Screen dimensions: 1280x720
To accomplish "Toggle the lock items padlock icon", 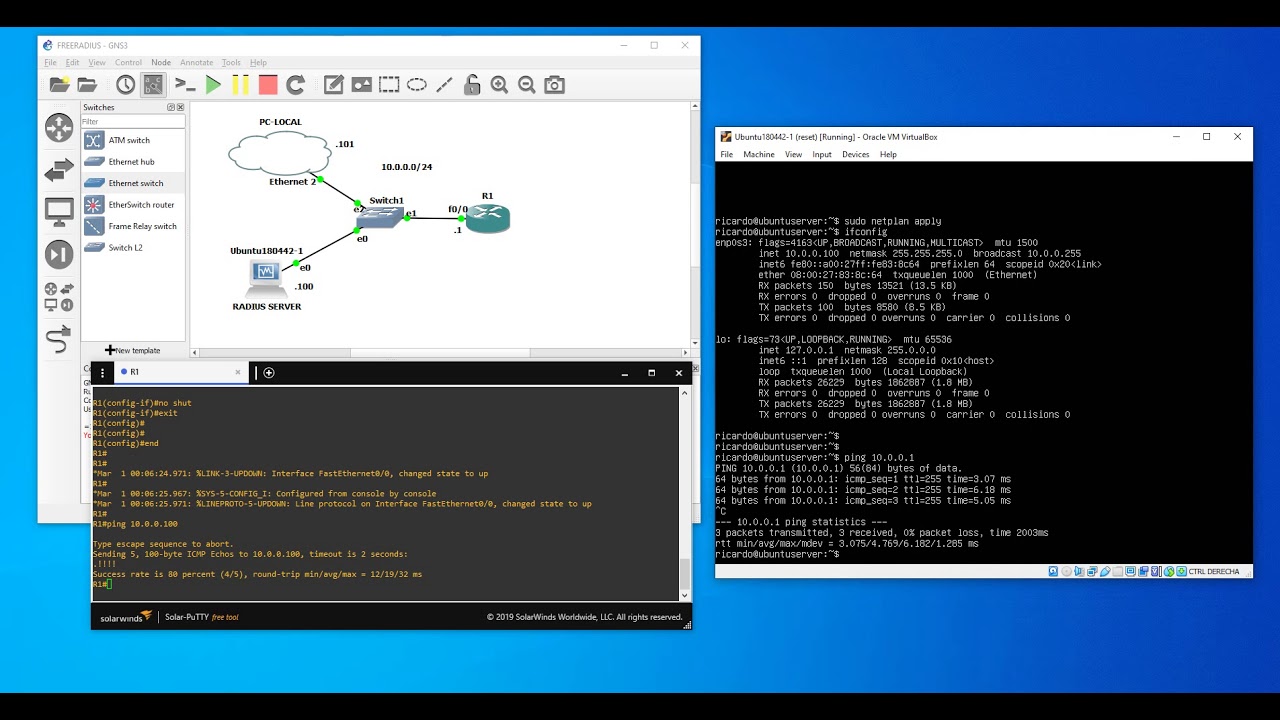I will click(x=472, y=85).
